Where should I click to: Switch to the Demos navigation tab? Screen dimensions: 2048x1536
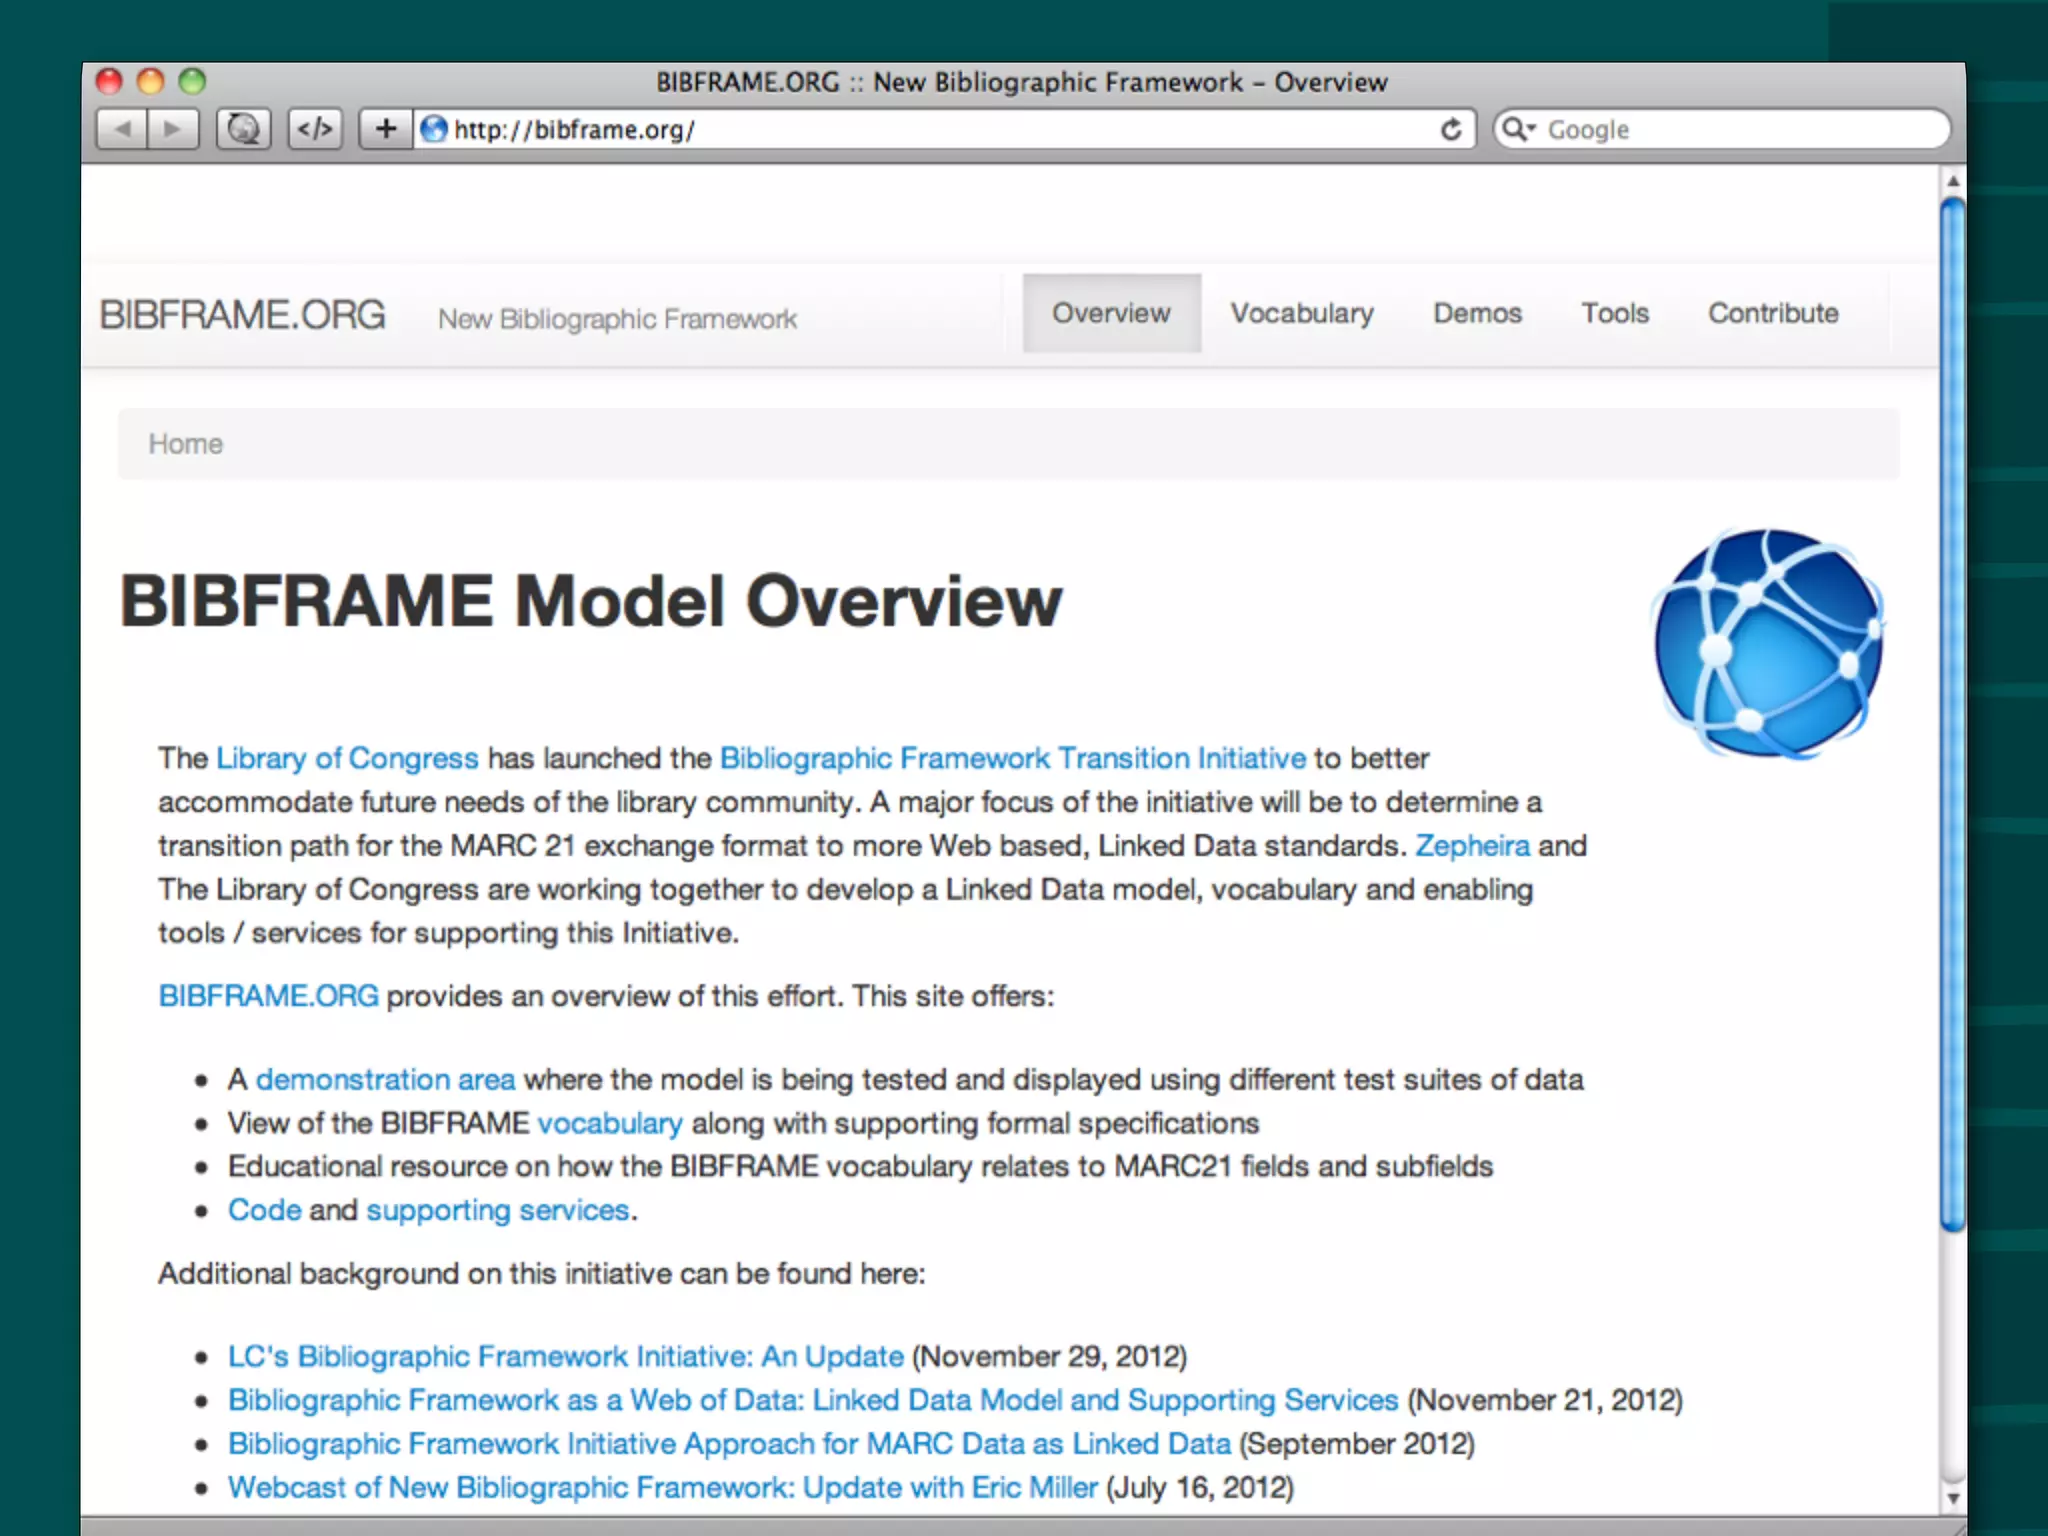pyautogui.click(x=1477, y=313)
